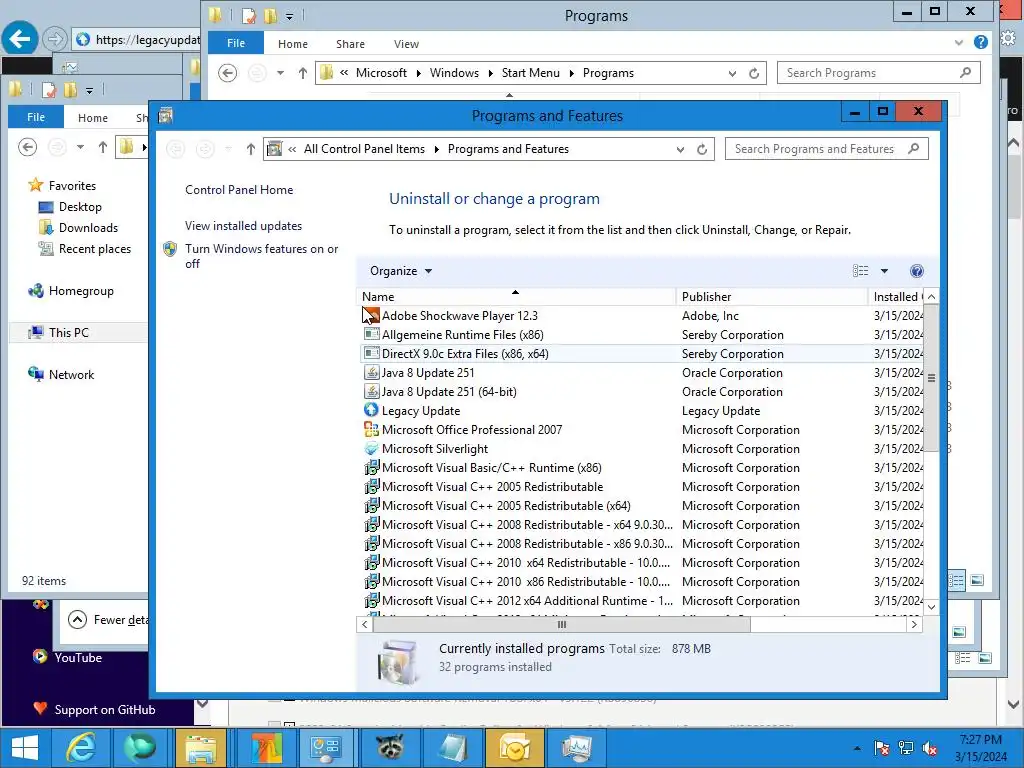
Task: Expand the view options dropdown arrow
Action: point(884,271)
